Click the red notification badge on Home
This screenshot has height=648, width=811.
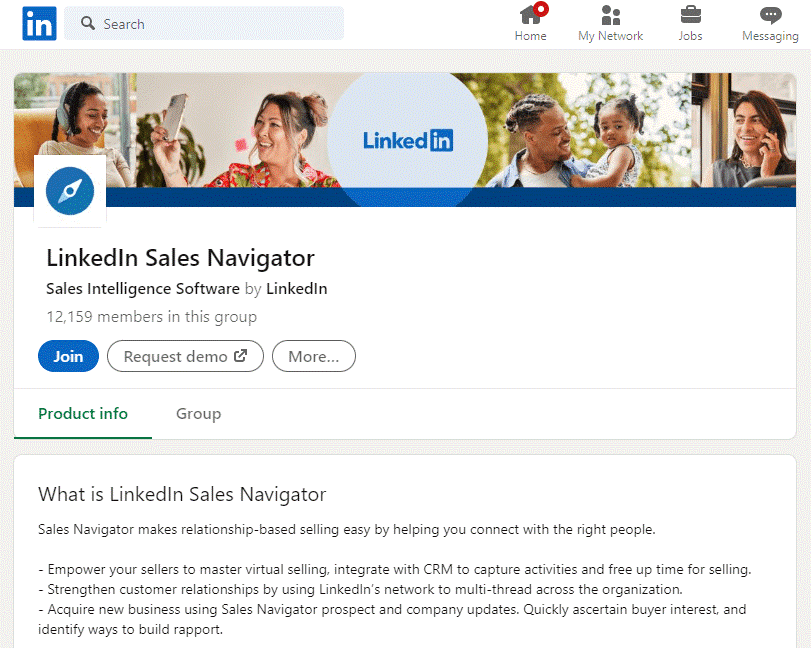pos(539,7)
